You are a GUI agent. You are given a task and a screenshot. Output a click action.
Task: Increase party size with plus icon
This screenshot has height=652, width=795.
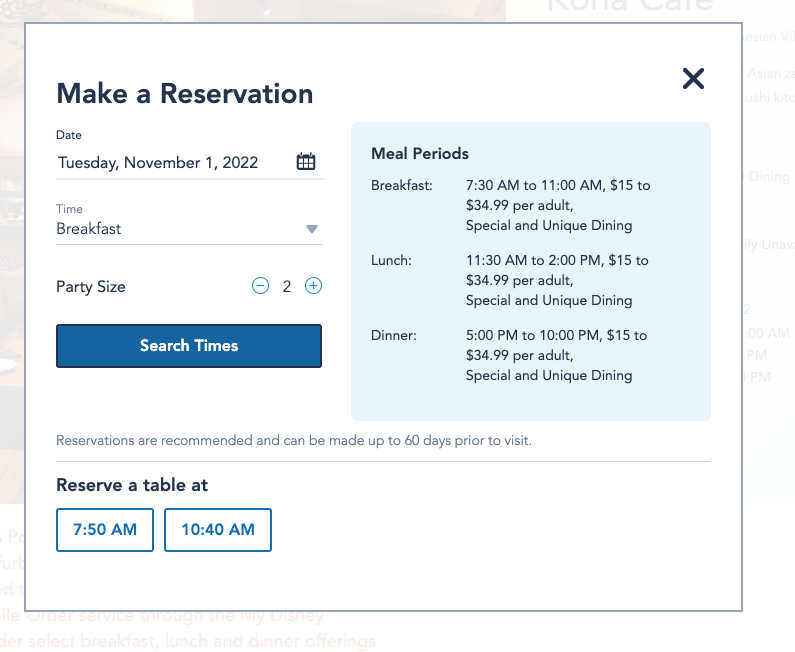coord(313,286)
